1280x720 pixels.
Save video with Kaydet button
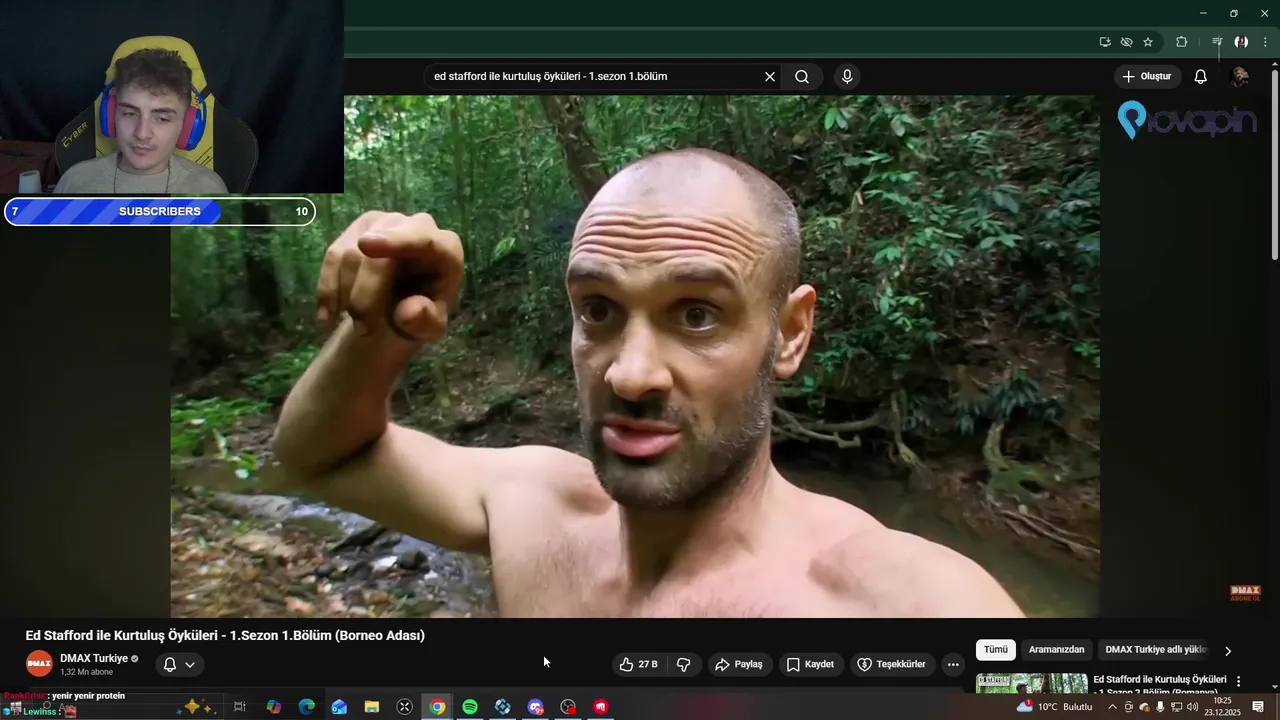coord(811,664)
